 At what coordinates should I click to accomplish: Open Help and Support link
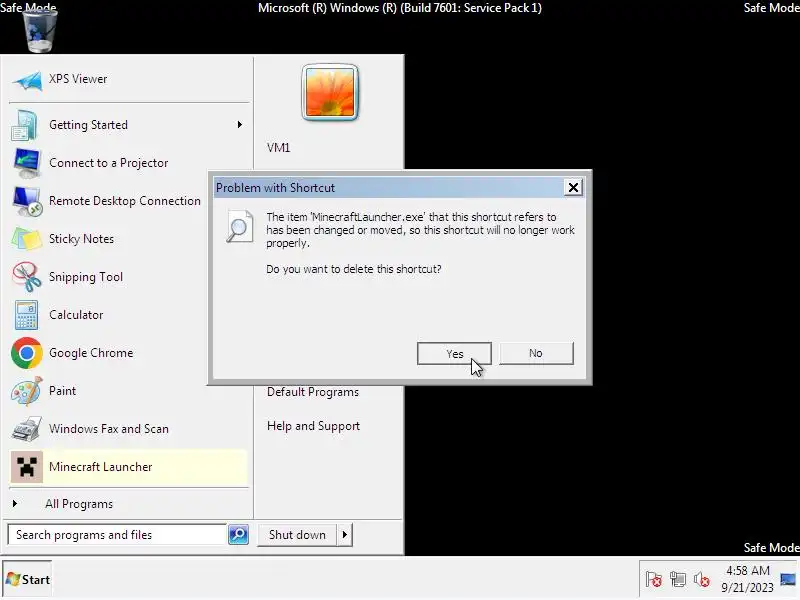click(313, 426)
